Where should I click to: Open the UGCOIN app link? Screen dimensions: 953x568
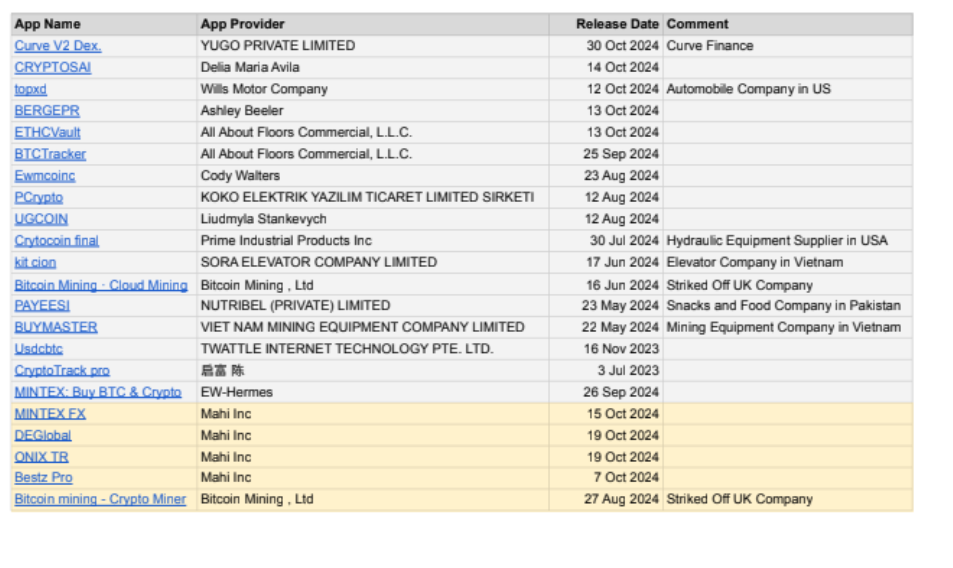click(41, 219)
